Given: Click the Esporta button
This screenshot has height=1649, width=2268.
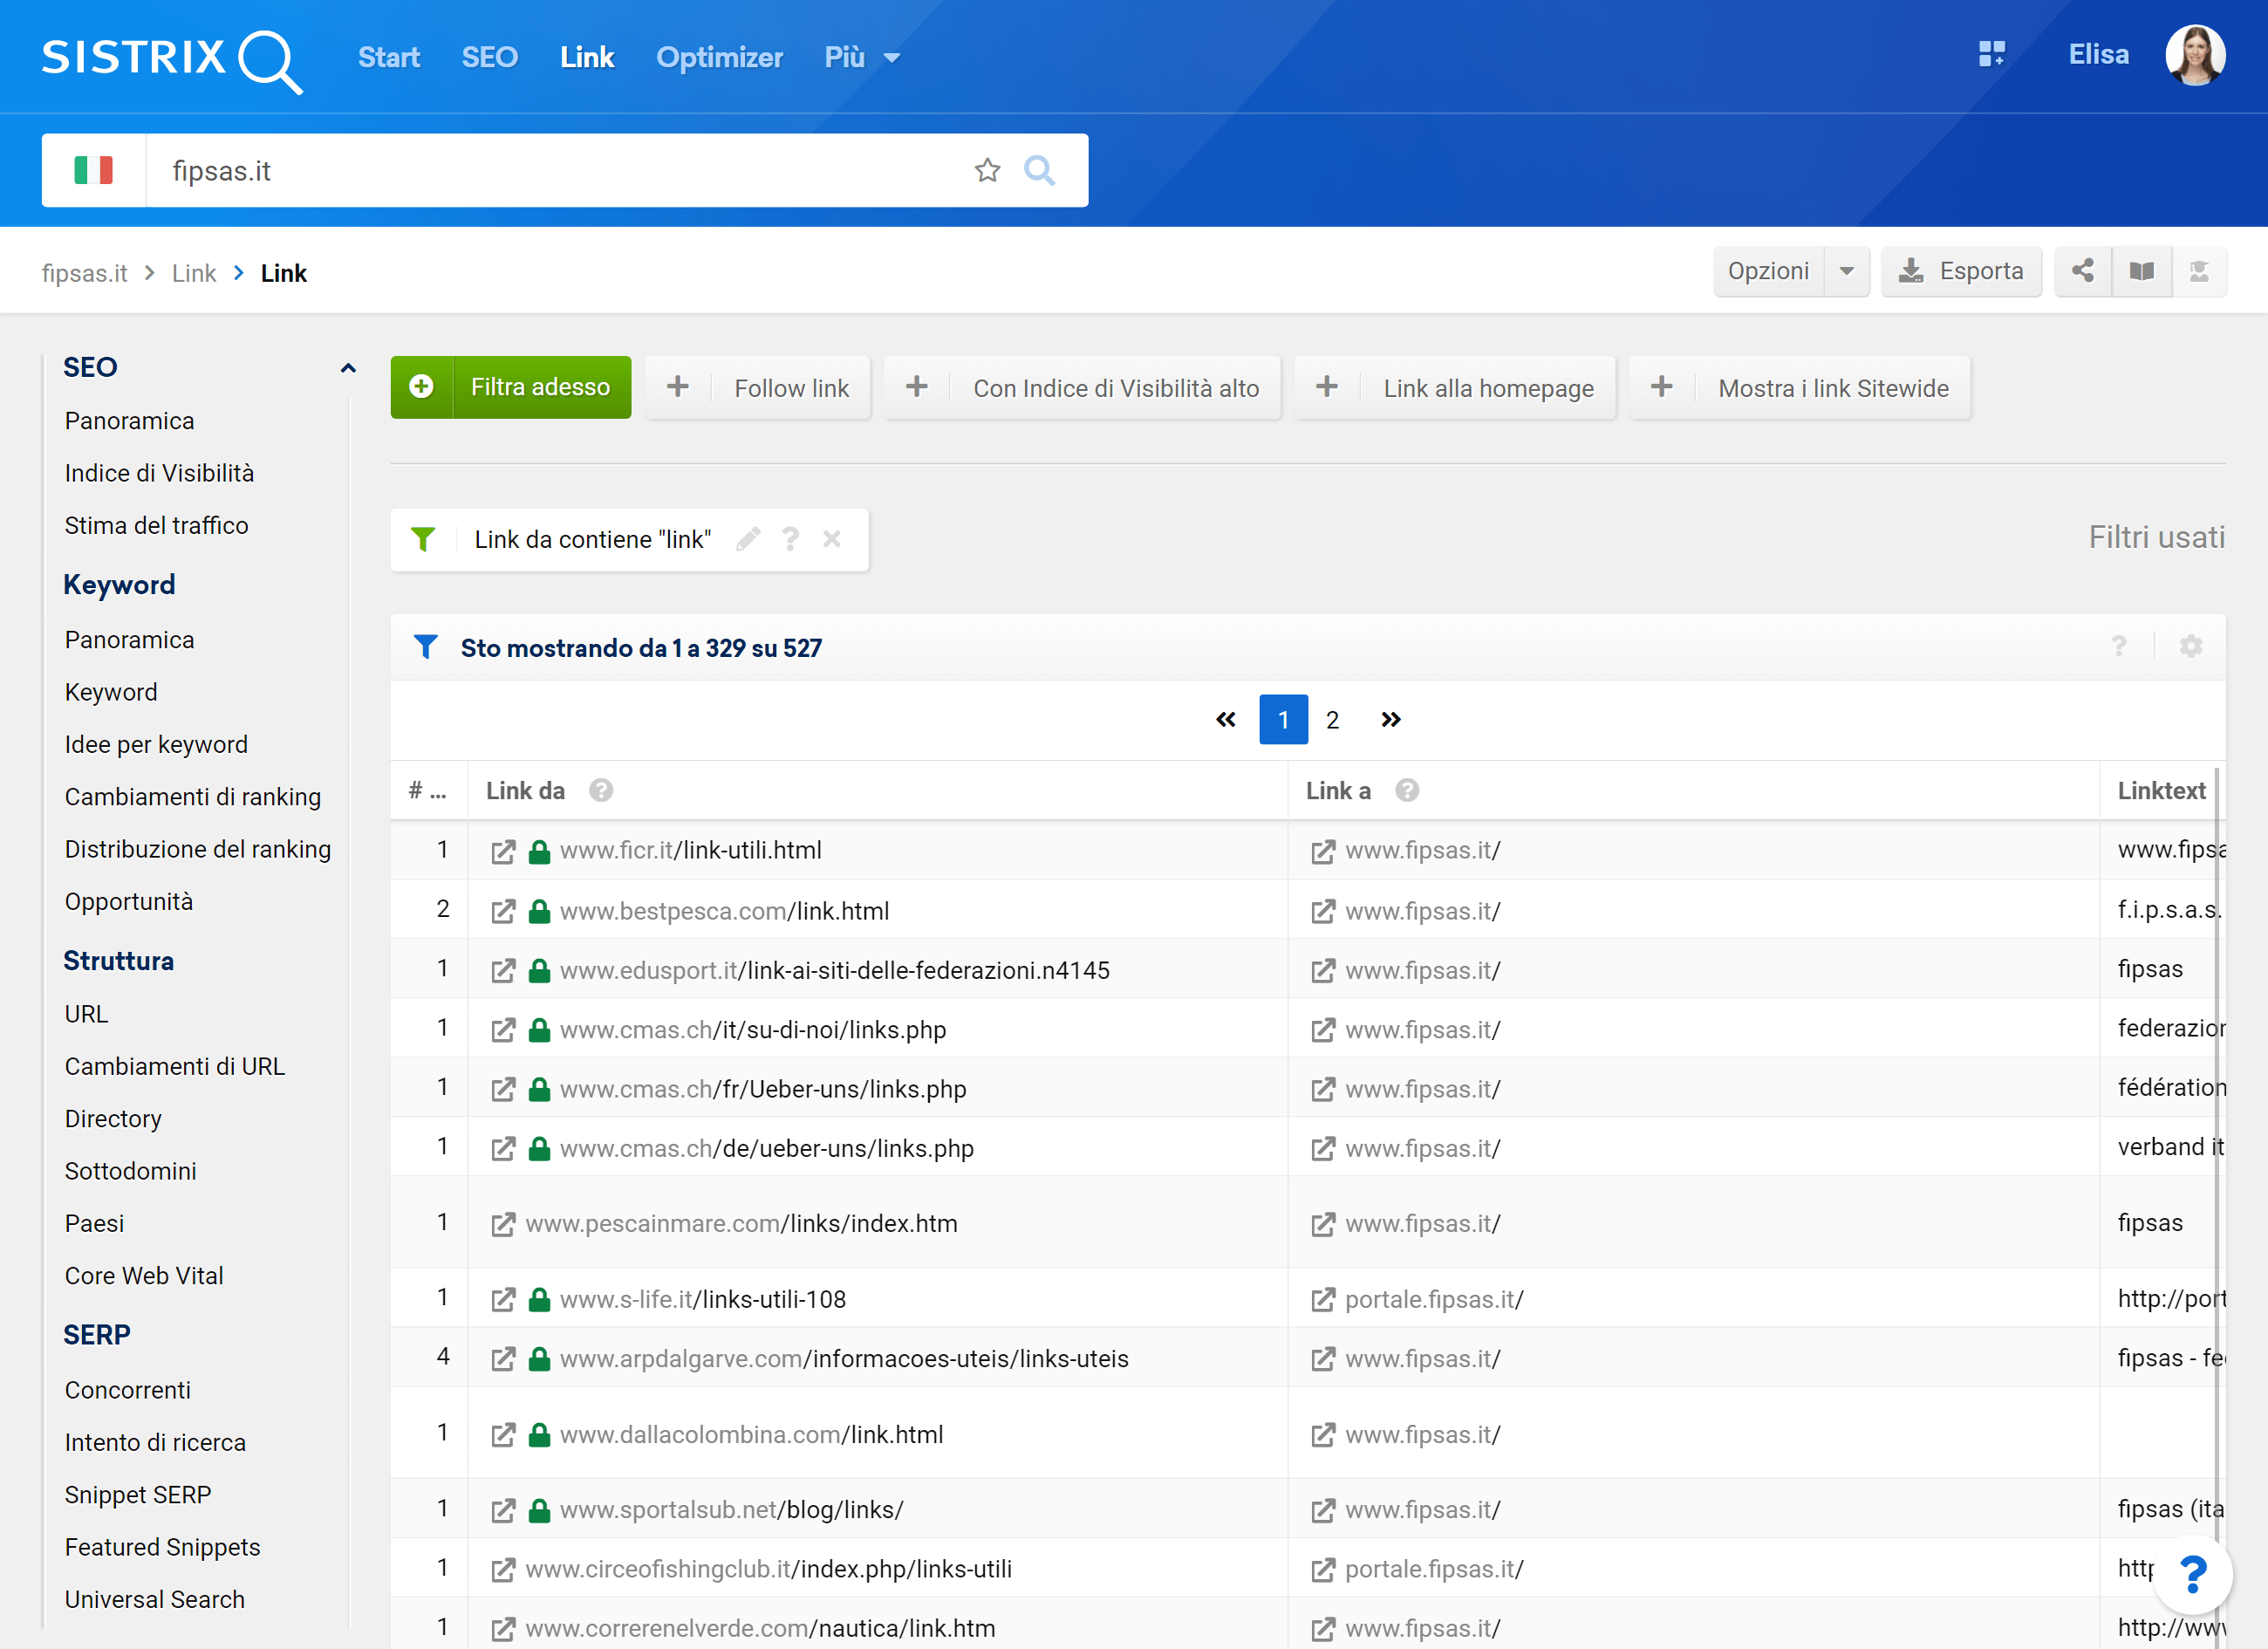Looking at the screenshot, I should pos(1961,271).
